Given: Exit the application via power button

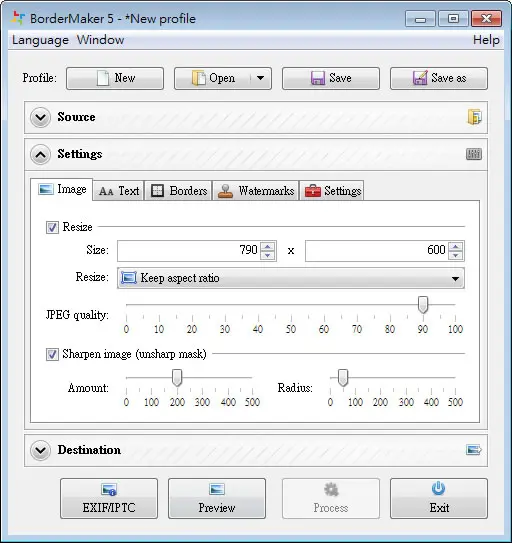Looking at the screenshot, I should [439, 499].
